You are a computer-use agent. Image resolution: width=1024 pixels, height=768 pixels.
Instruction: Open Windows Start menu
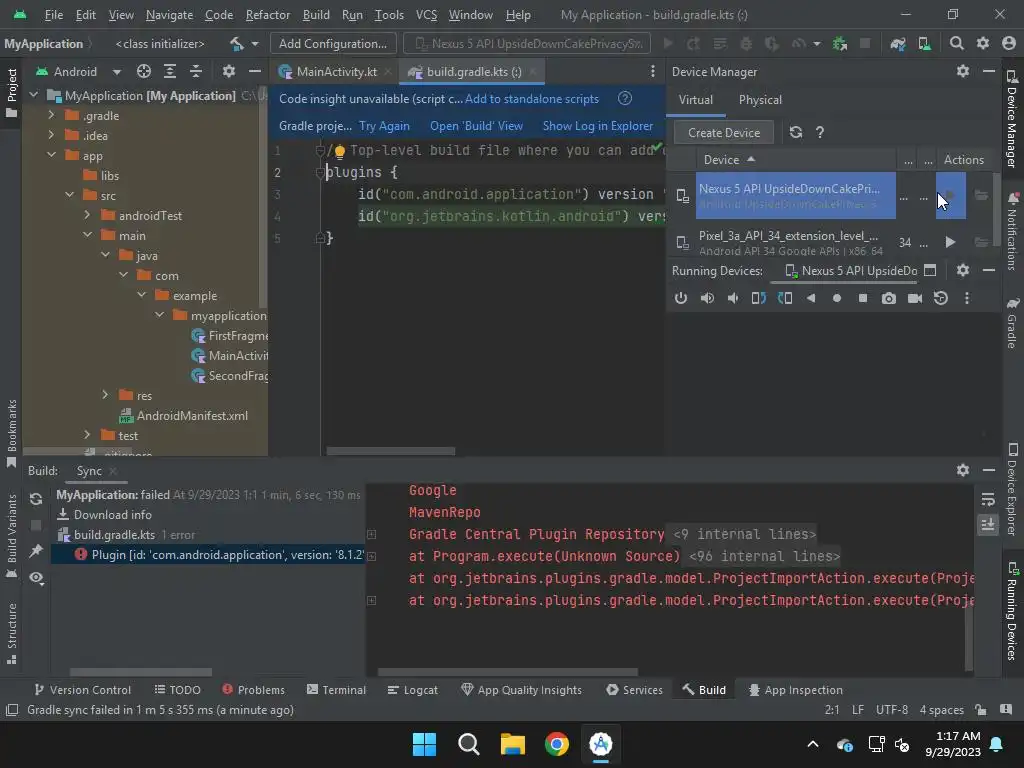[424, 744]
